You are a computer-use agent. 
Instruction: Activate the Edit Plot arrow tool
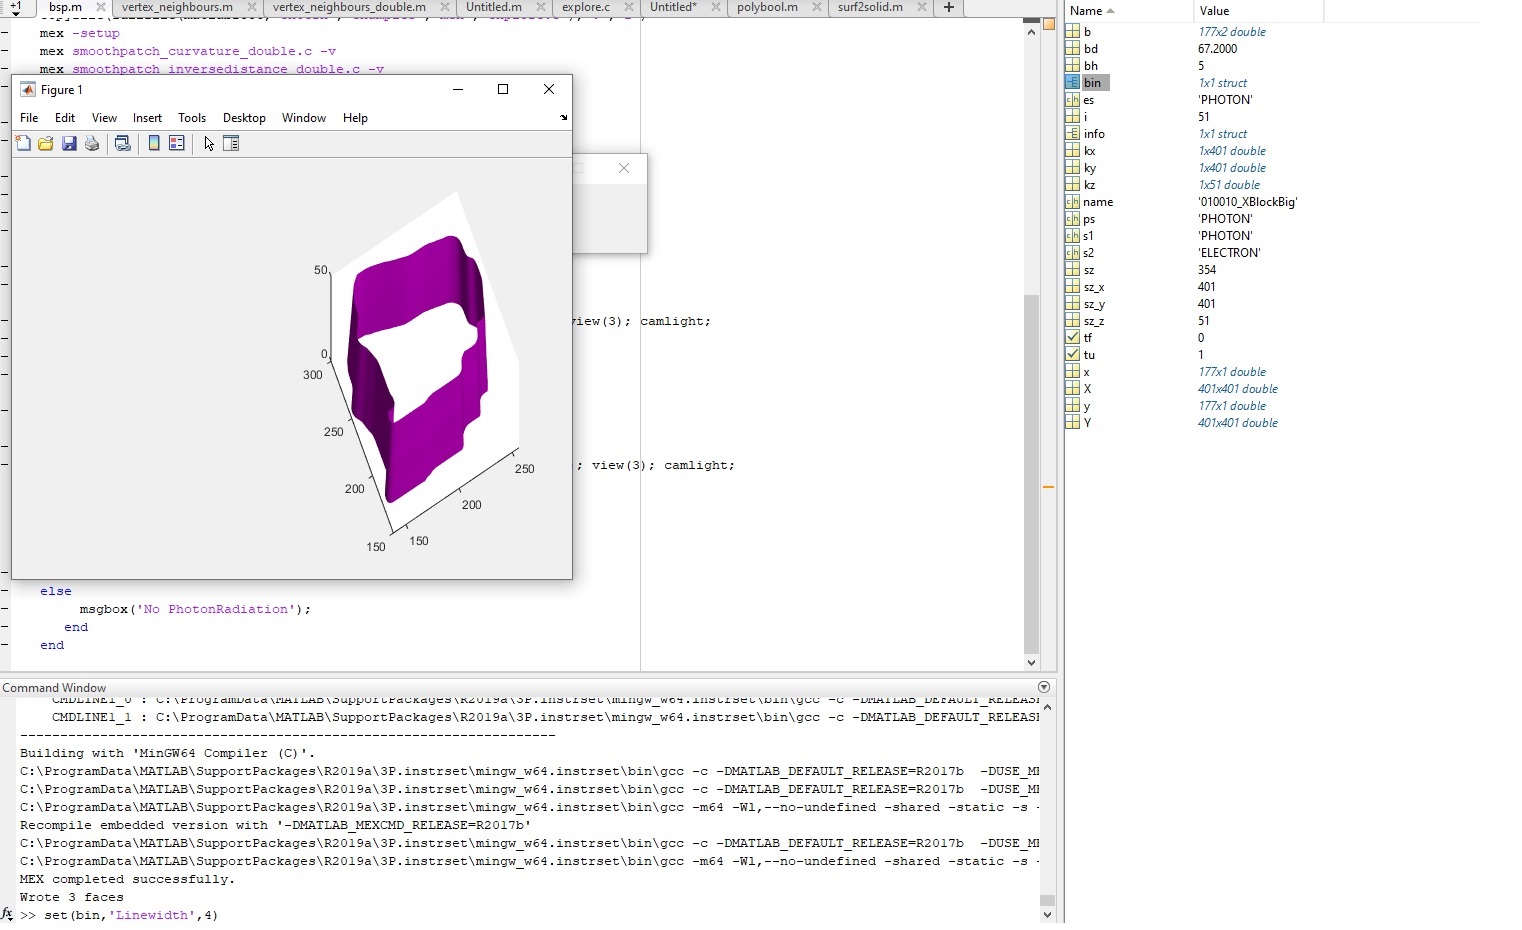(x=209, y=144)
